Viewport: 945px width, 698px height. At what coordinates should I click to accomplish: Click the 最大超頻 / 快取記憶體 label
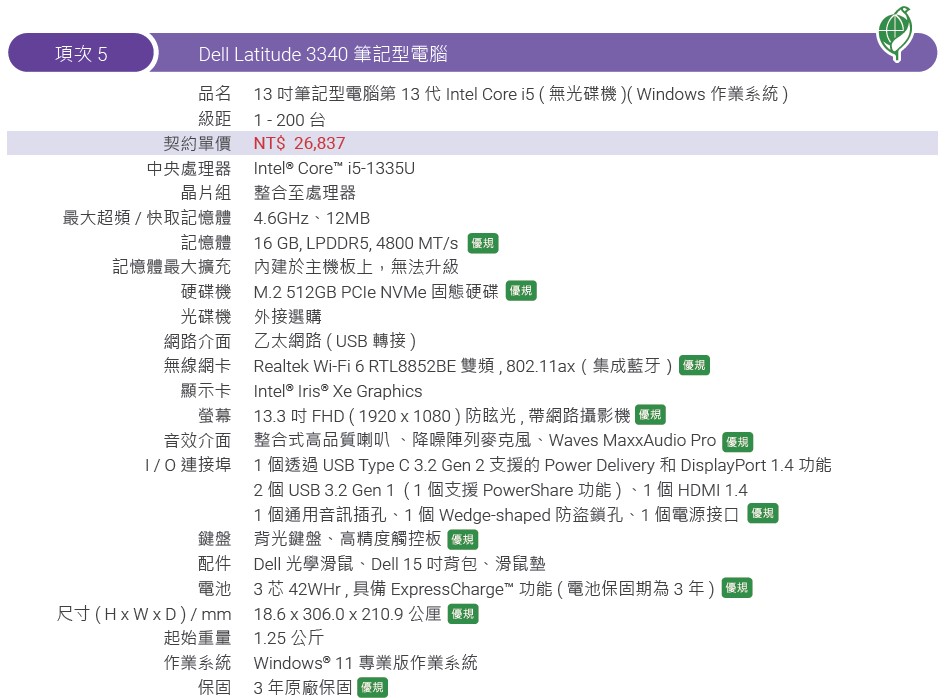[x=147, y=218]
